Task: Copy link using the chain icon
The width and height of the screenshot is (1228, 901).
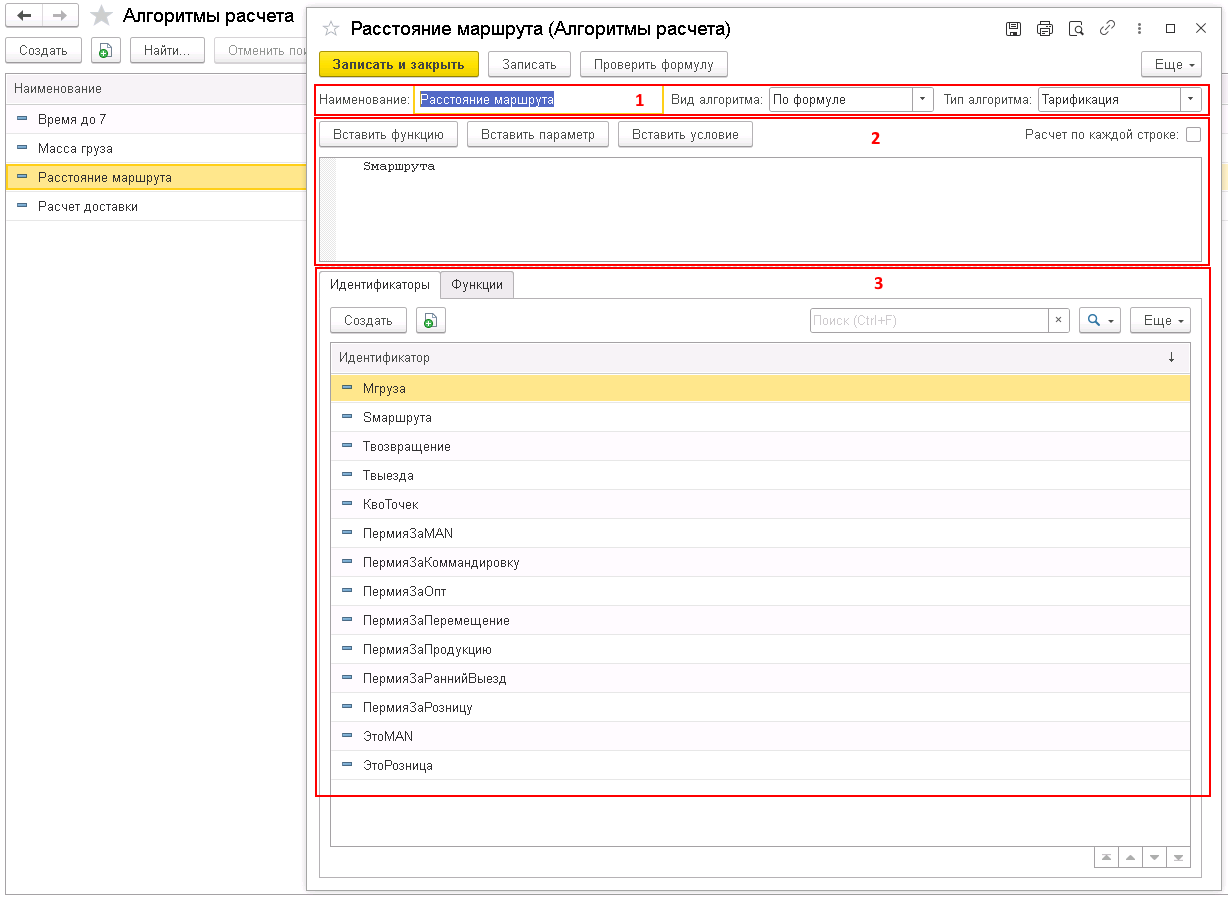Action: pos(1107,29)
